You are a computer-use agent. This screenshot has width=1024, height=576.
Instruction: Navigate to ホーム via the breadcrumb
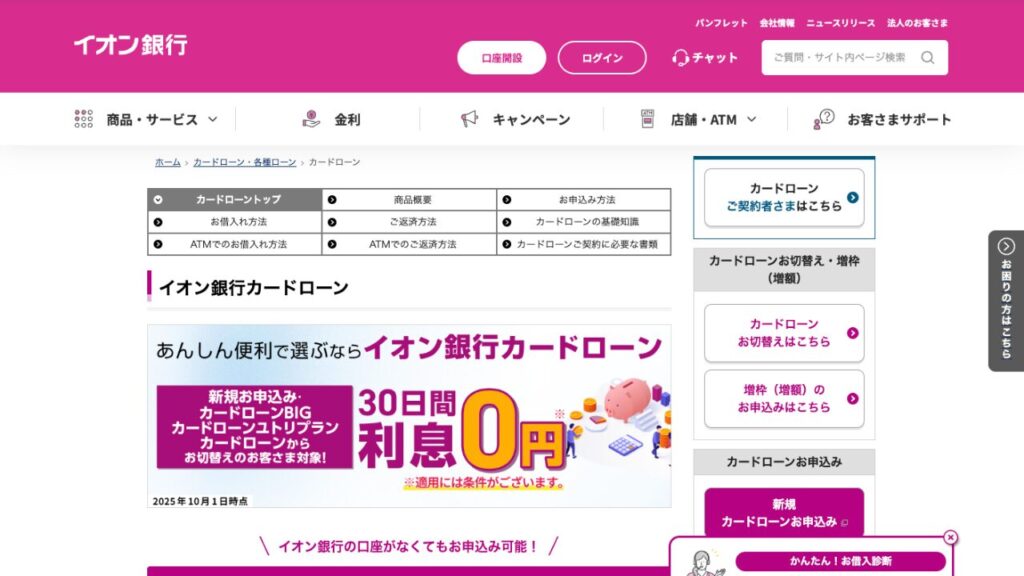tap(166, 161)
